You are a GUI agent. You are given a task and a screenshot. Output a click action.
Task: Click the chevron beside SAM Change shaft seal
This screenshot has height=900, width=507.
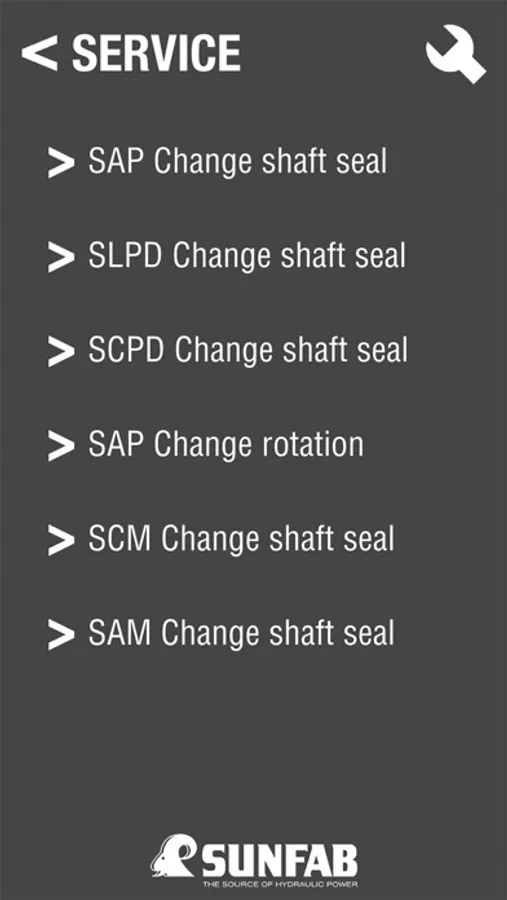61,635
